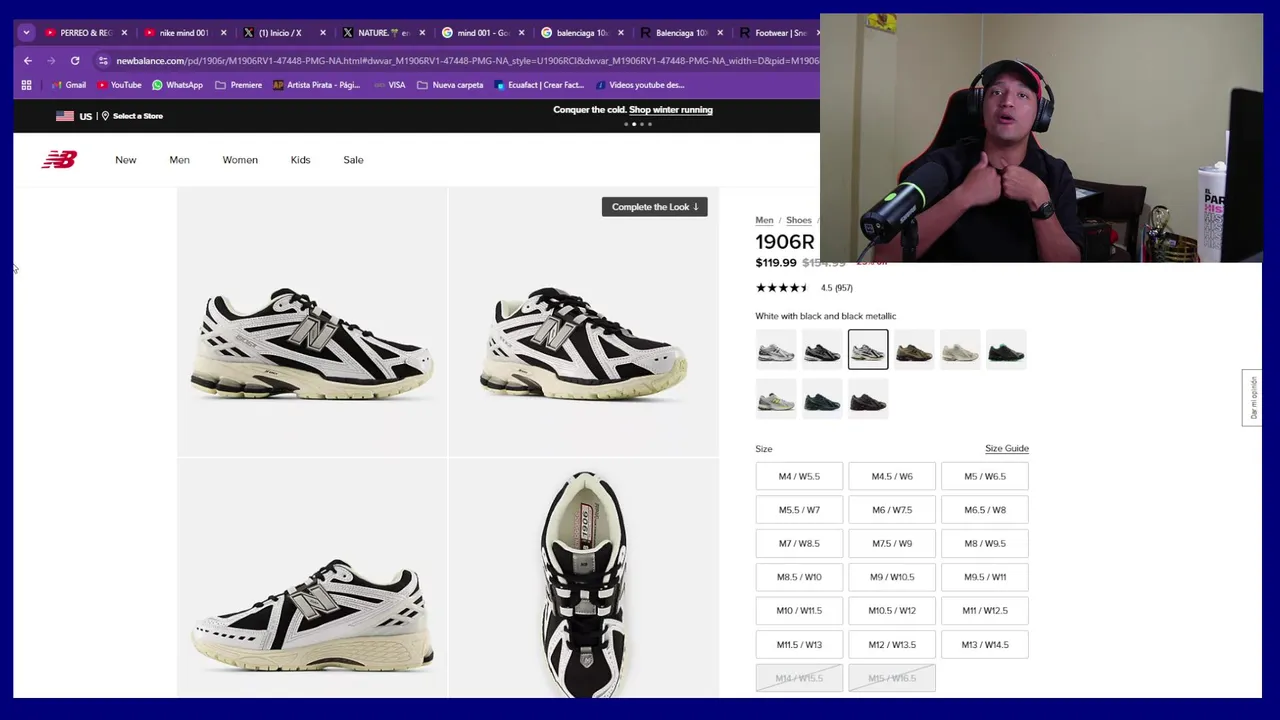Open the WhatsApp bookmark

coord(177,85)
